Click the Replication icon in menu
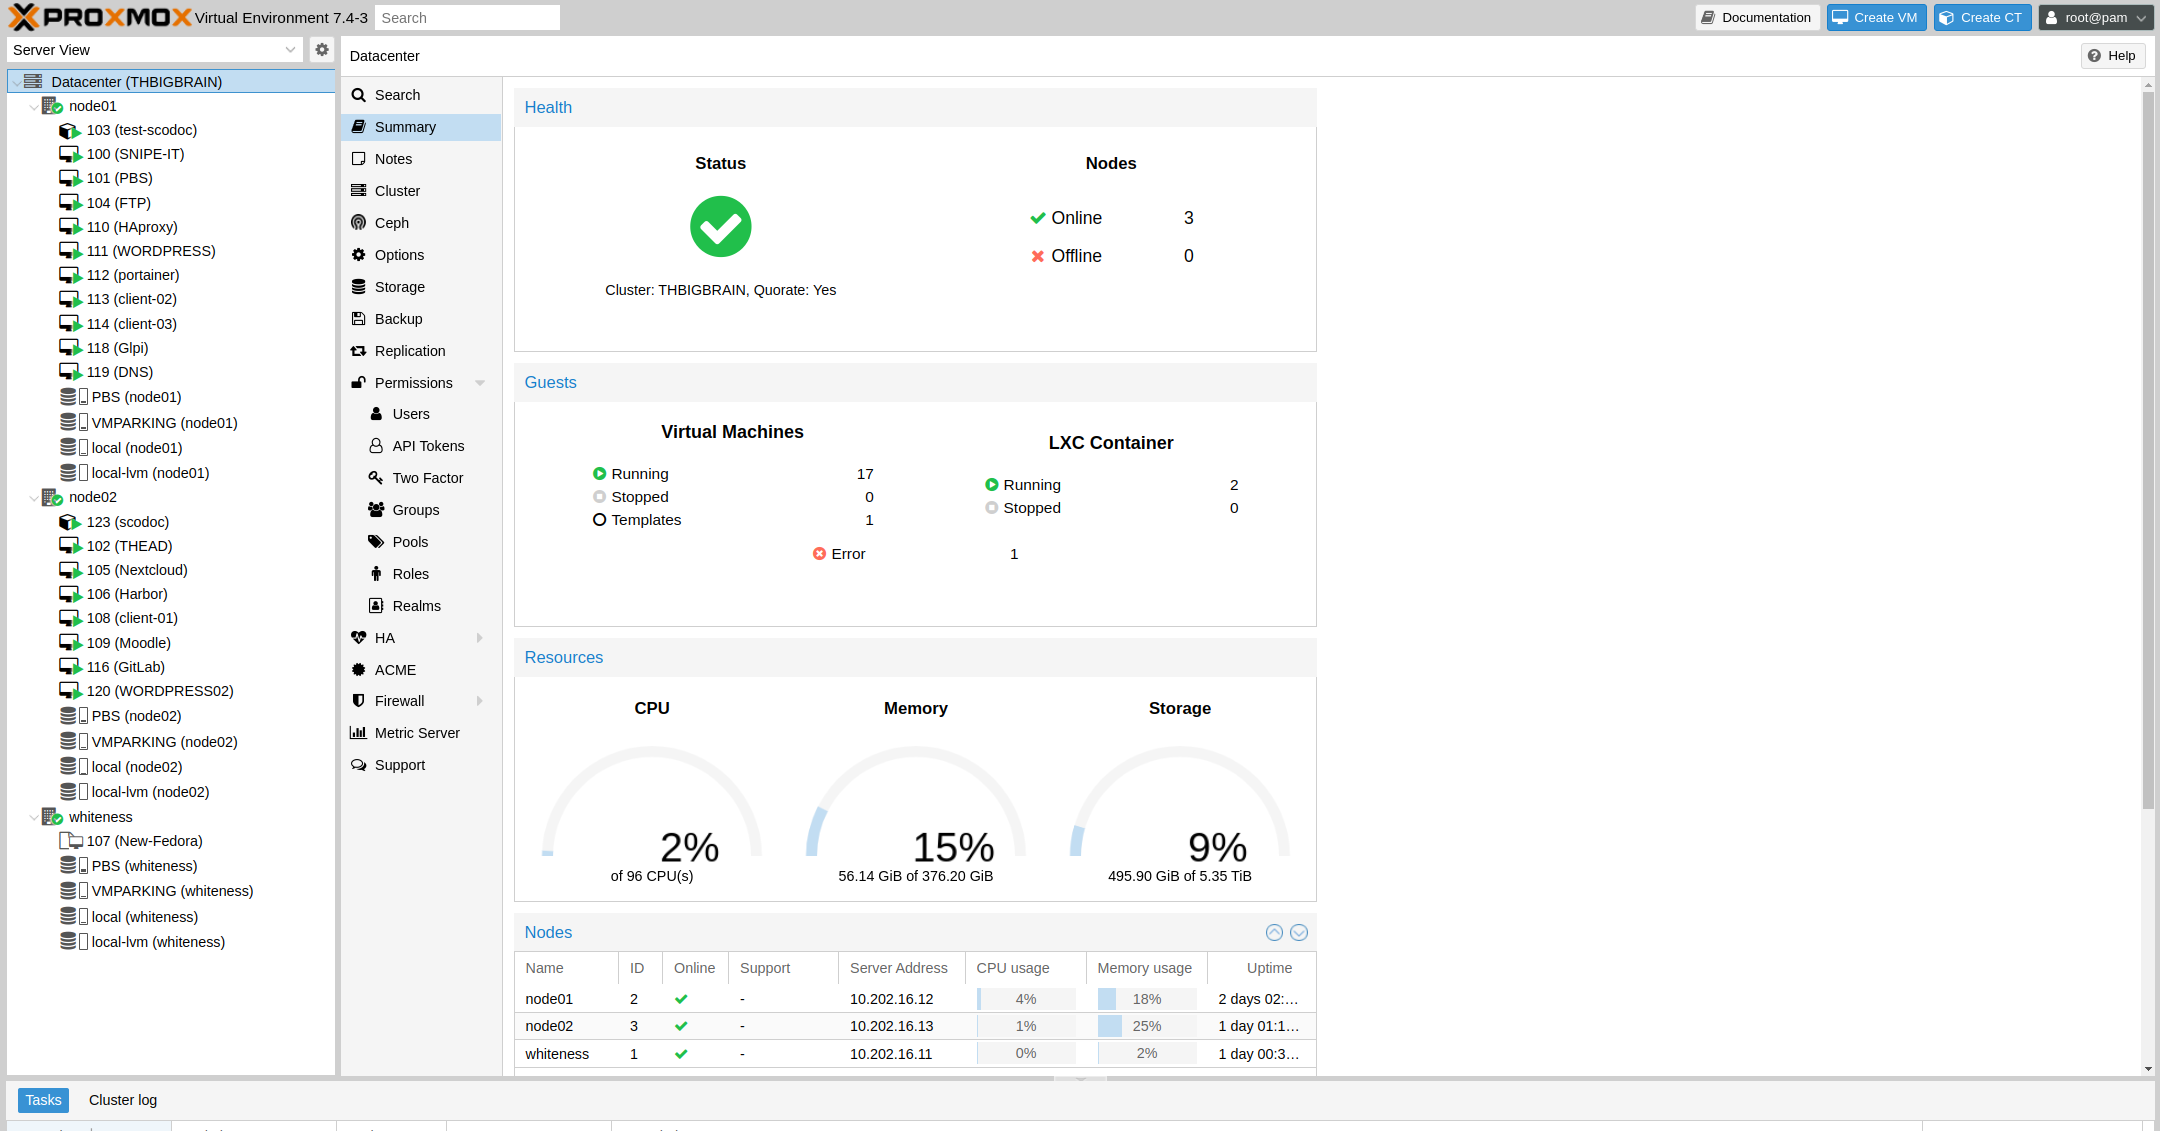 pyautogui.click(x=358, y=351)
